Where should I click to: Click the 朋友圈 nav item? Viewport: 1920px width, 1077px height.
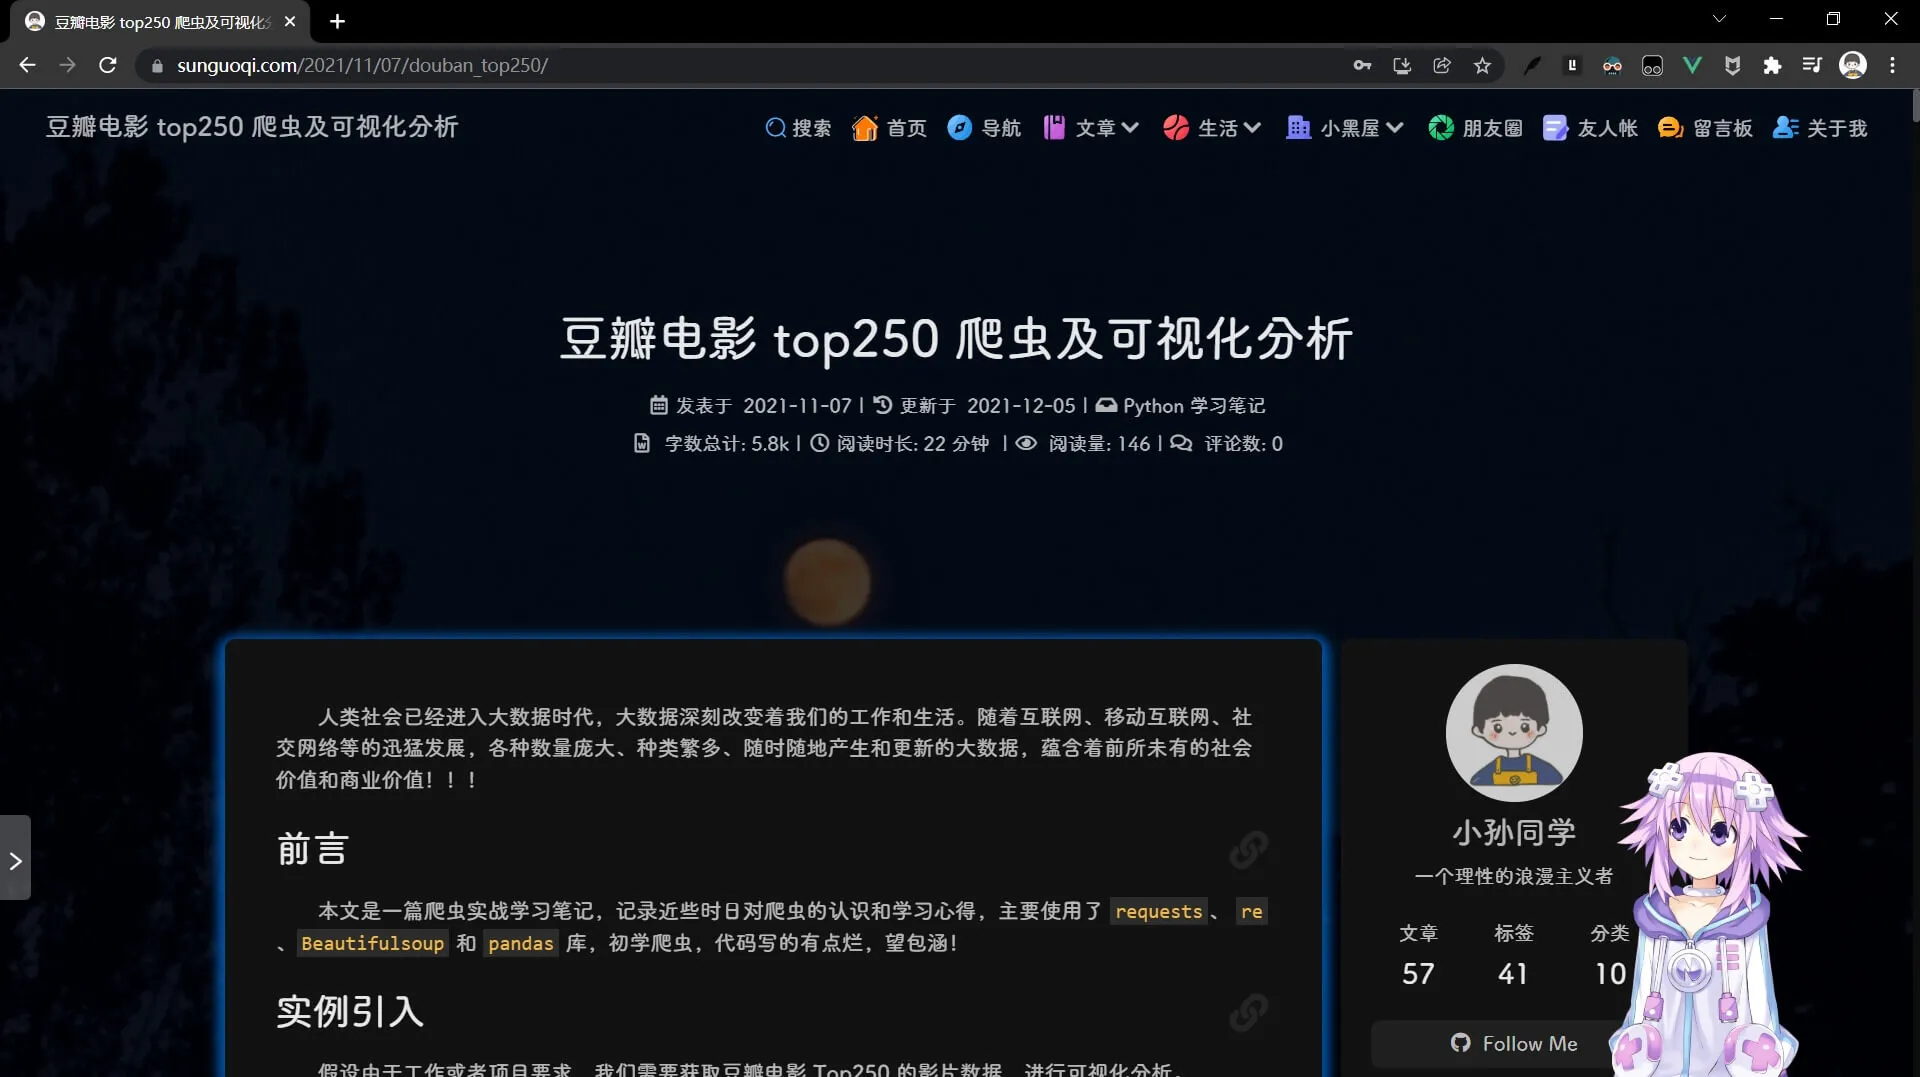pos(1475,128)
